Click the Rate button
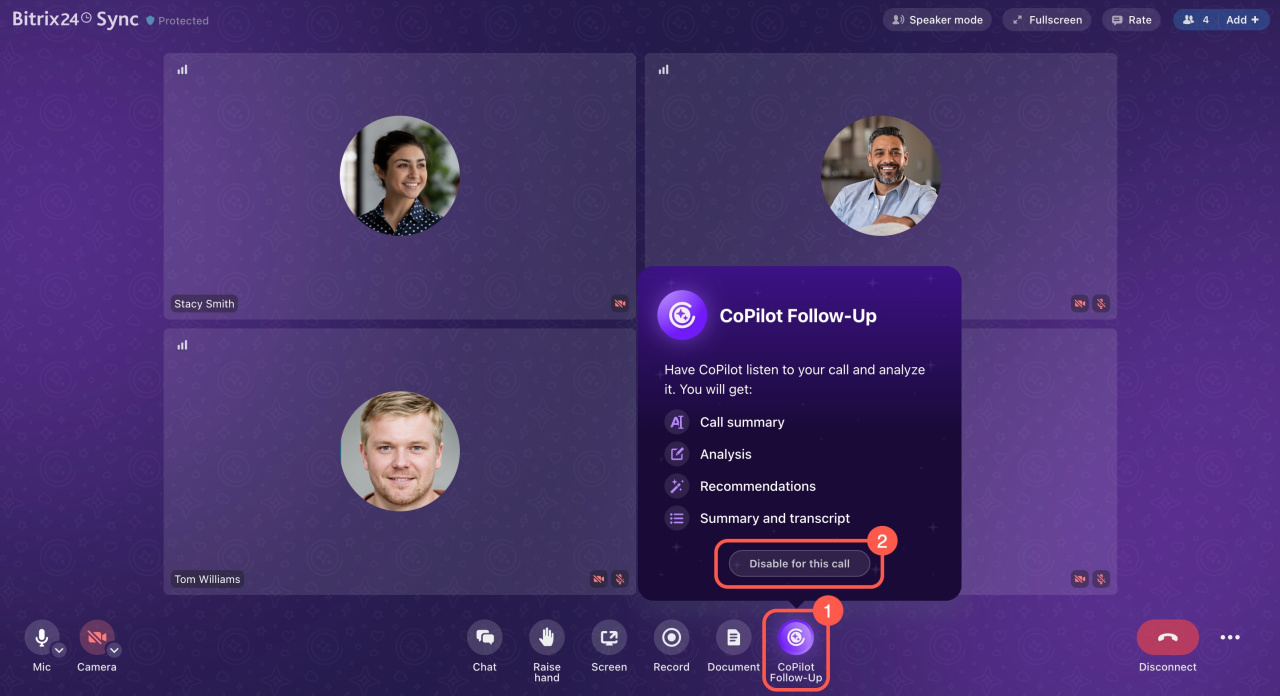 [x=1131, y=20]
